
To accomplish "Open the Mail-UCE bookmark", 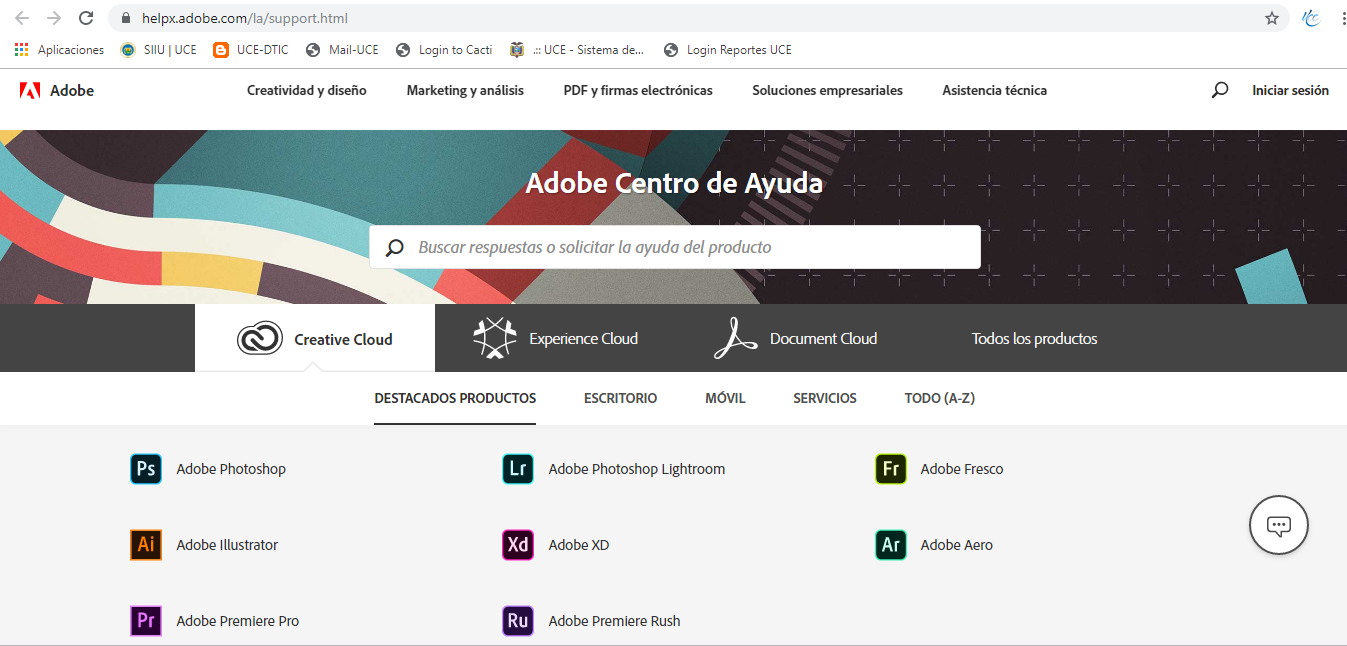I will (342, 49).
